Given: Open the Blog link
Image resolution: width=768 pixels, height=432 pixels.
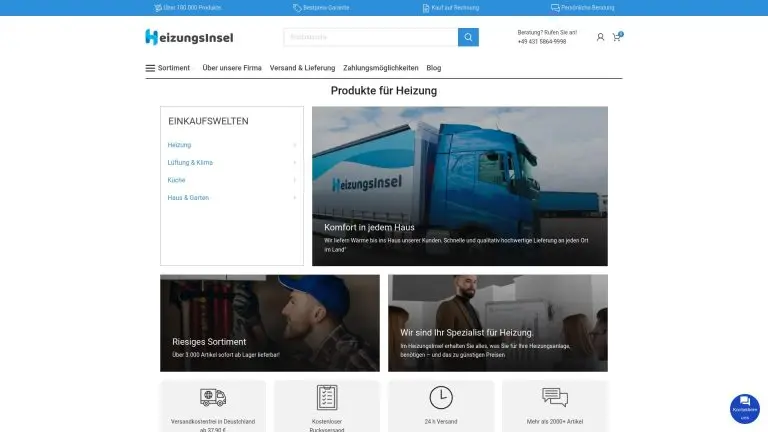Looking at the screenshot, I should coord(433,68).
